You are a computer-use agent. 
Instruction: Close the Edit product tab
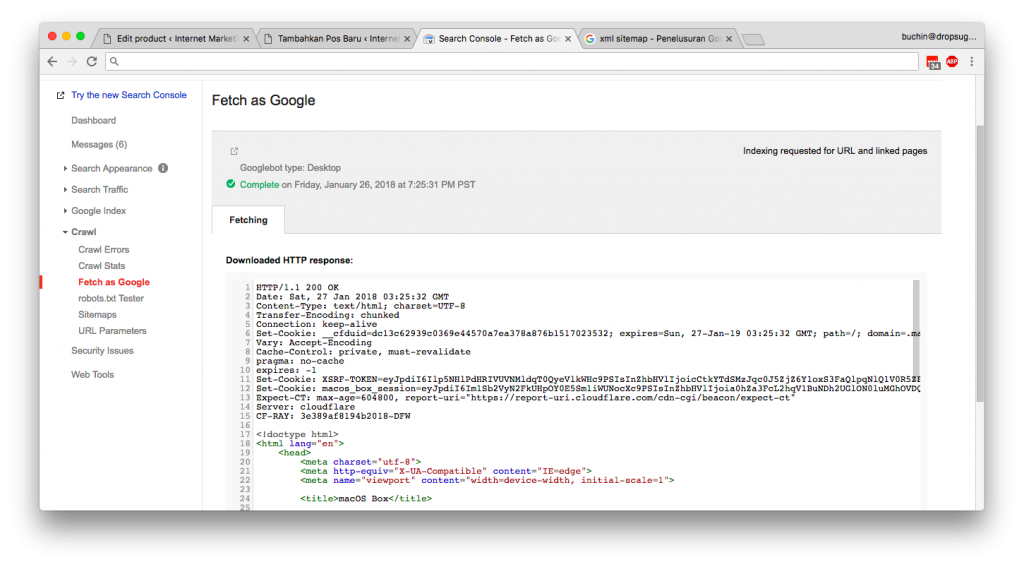coord(246,39)
